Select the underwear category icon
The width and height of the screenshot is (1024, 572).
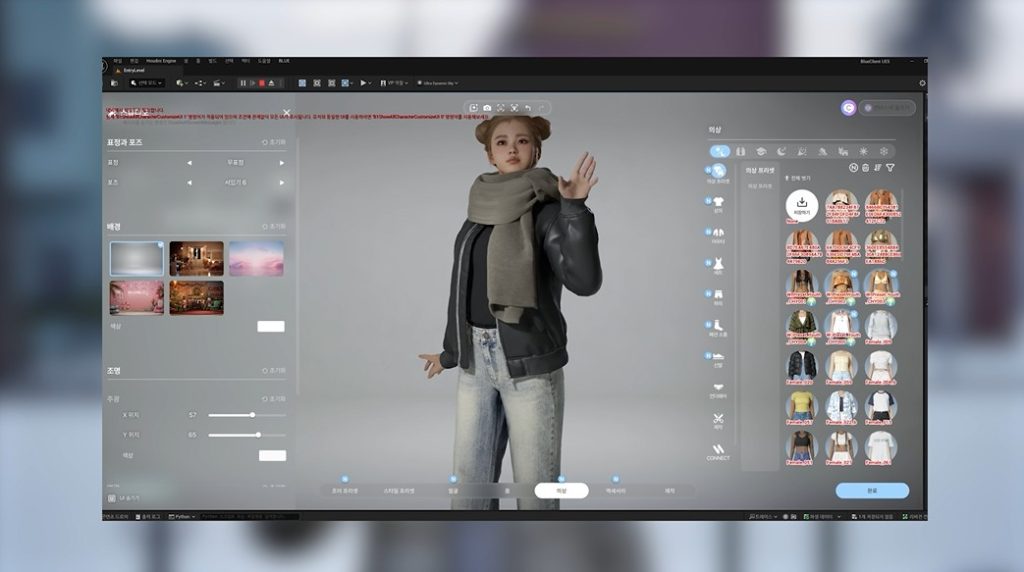point(718,388)
